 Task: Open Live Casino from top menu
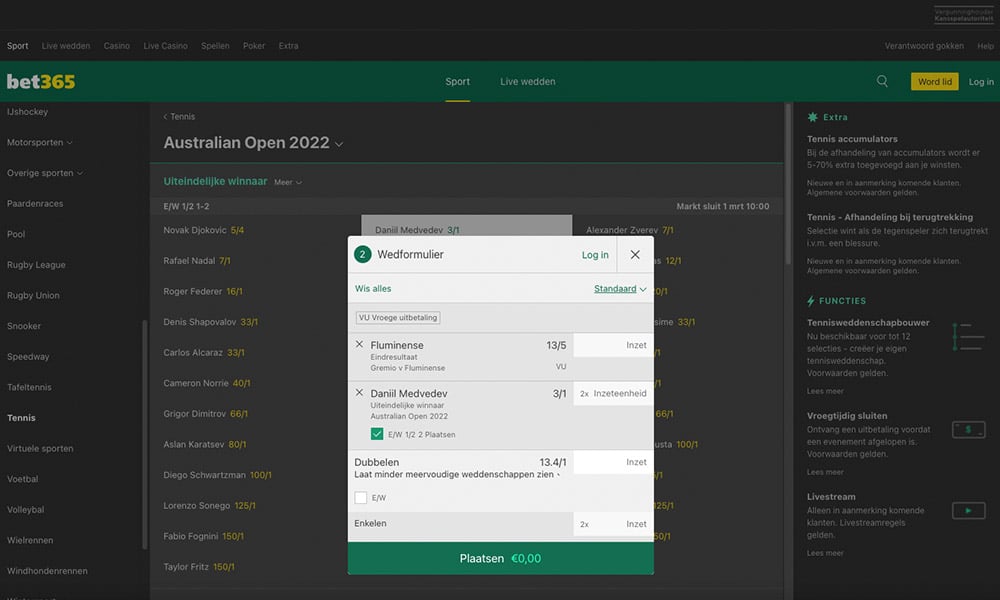pos(165,46)
